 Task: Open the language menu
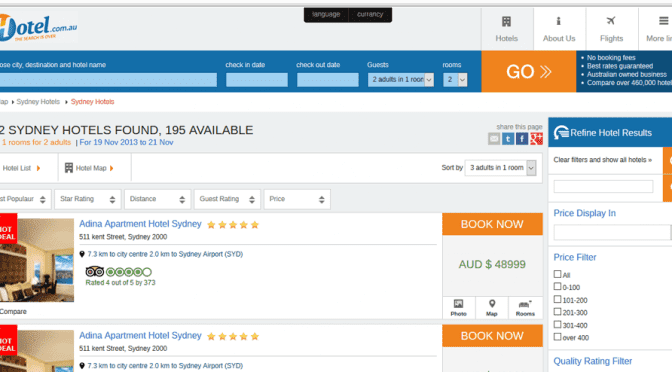326,15
